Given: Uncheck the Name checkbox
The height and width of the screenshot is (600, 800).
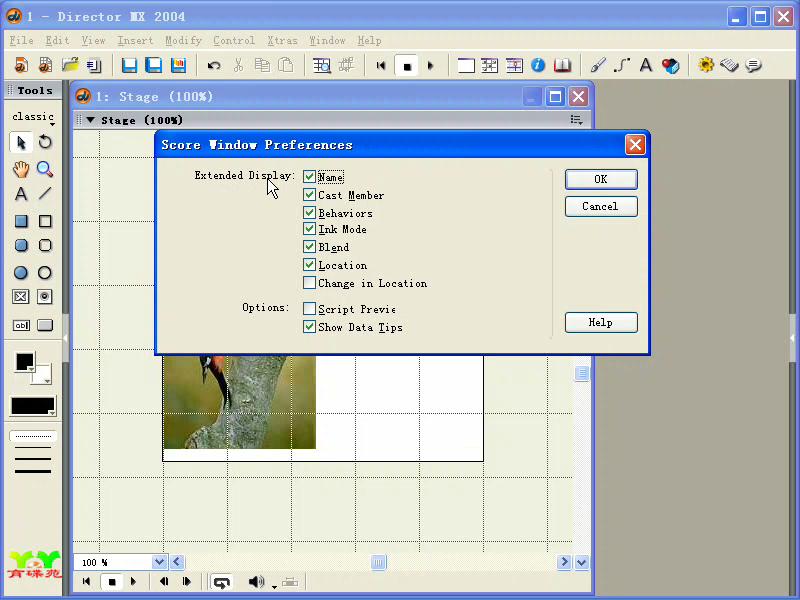Looking at the screenshot, I should (x=309, y=177).
